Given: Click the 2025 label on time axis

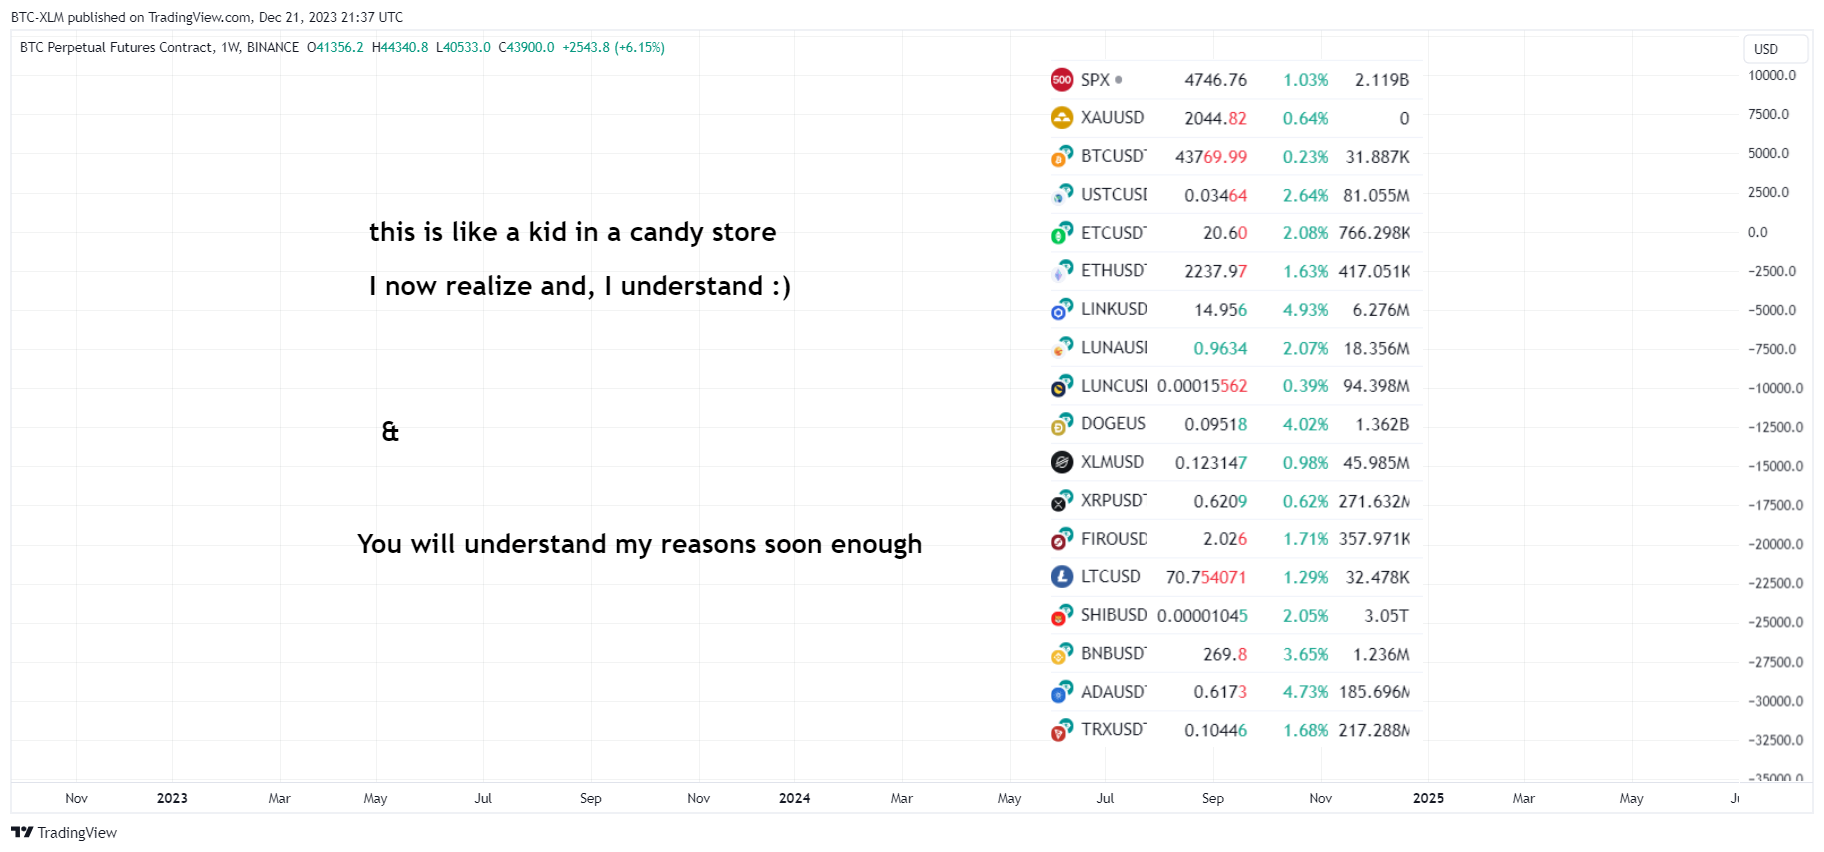Looking at the screenshot, I should point(1428,798).
